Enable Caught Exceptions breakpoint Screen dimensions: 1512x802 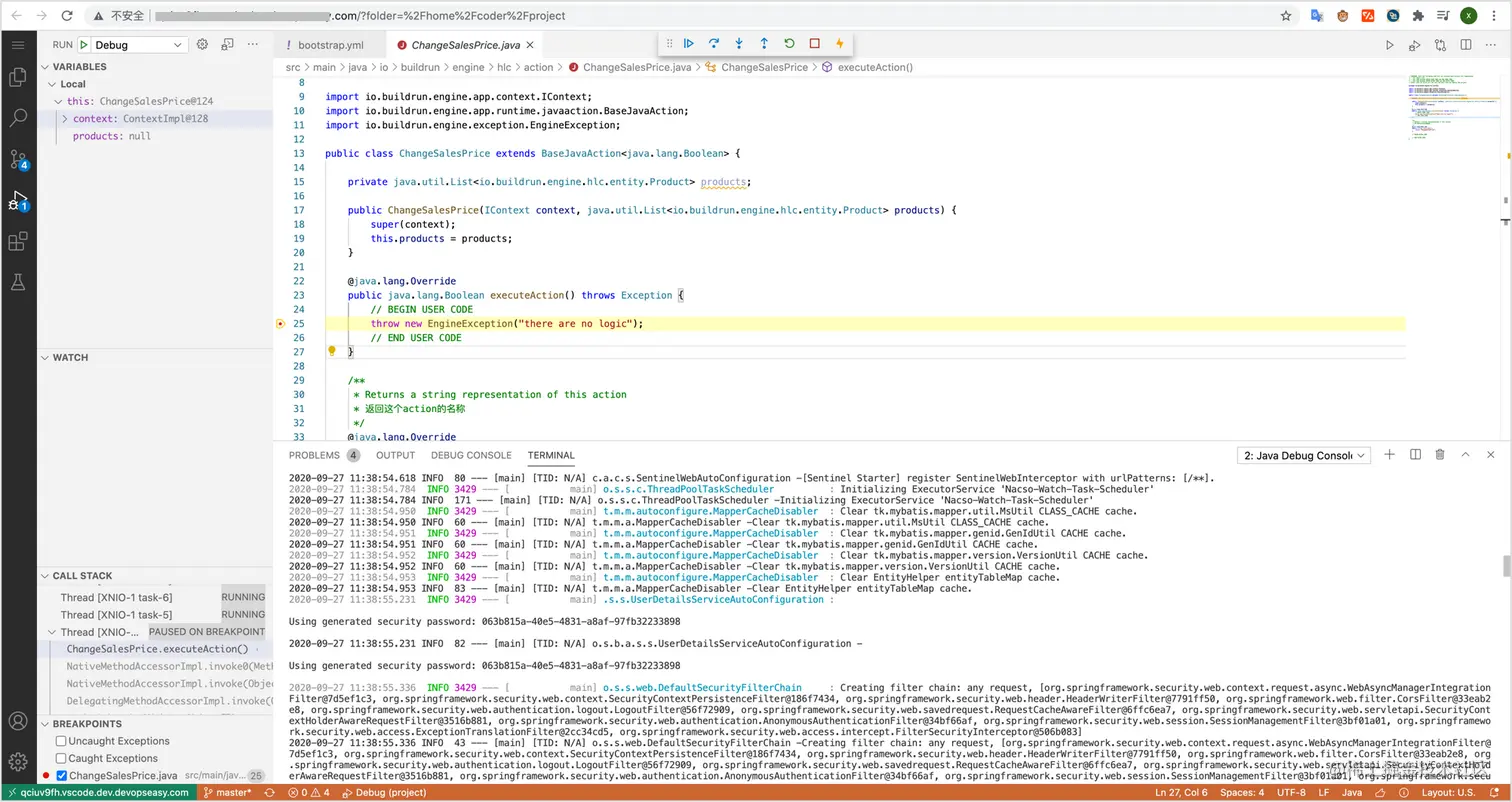point(61,758)
